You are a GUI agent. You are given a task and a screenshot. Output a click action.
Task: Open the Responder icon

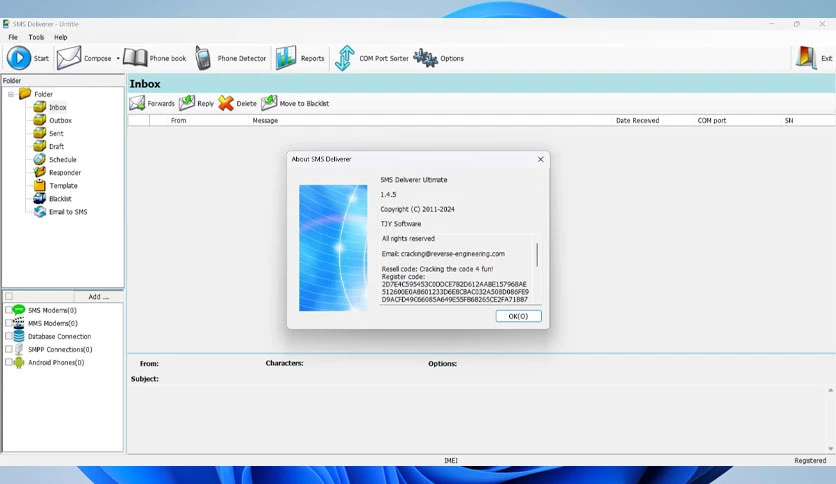pos(39,172)
